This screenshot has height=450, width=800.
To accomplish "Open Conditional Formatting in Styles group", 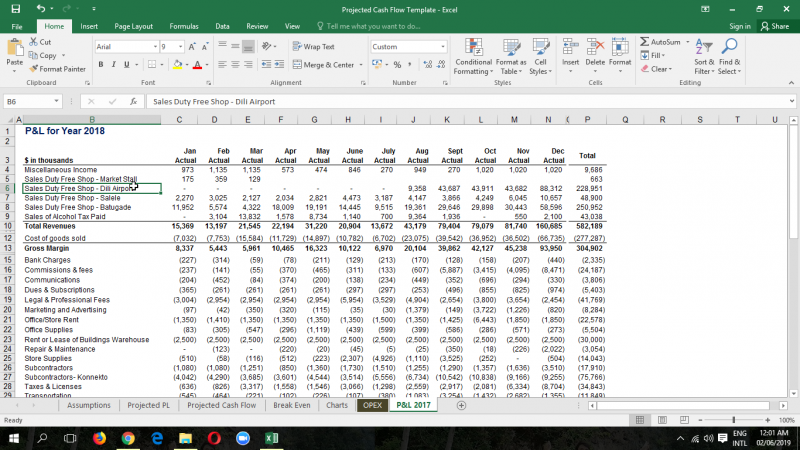I will (x=473, y=52).
